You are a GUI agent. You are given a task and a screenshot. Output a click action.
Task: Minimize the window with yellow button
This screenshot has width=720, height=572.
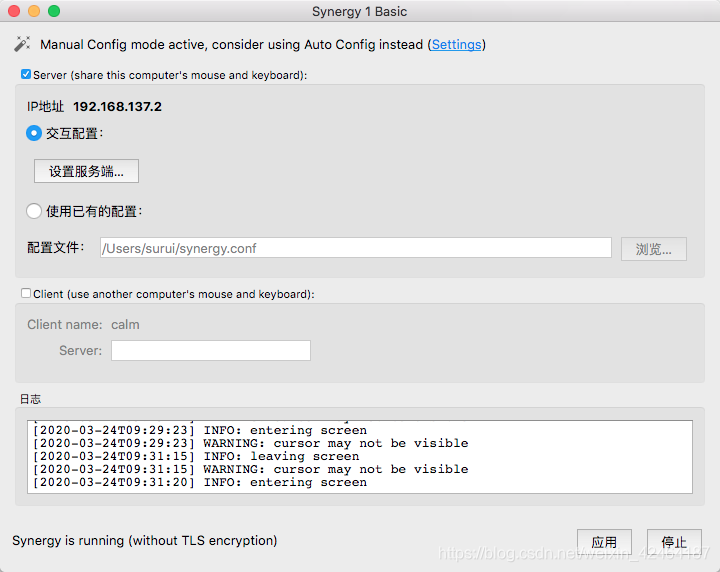tap(34, 11)
